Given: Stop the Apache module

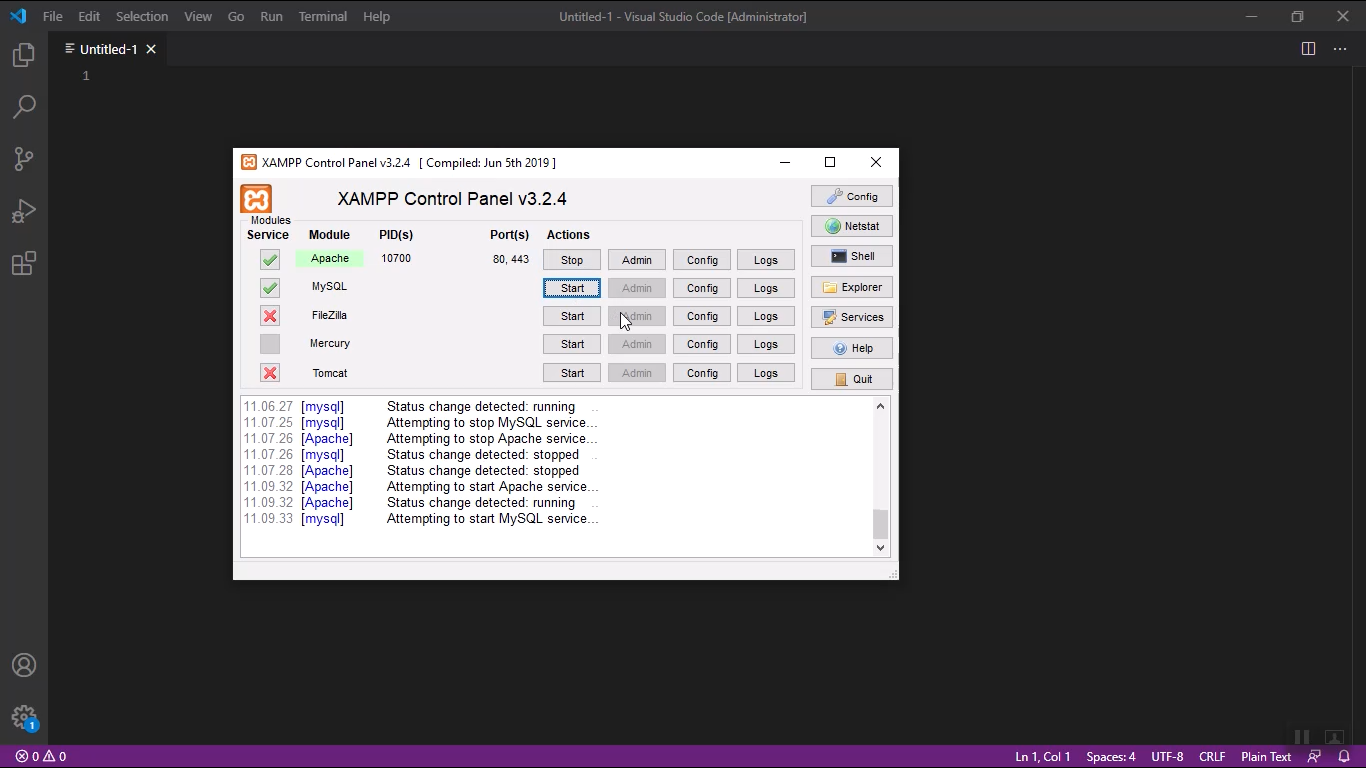Looking at the screenshot, I should coord(572,260).
